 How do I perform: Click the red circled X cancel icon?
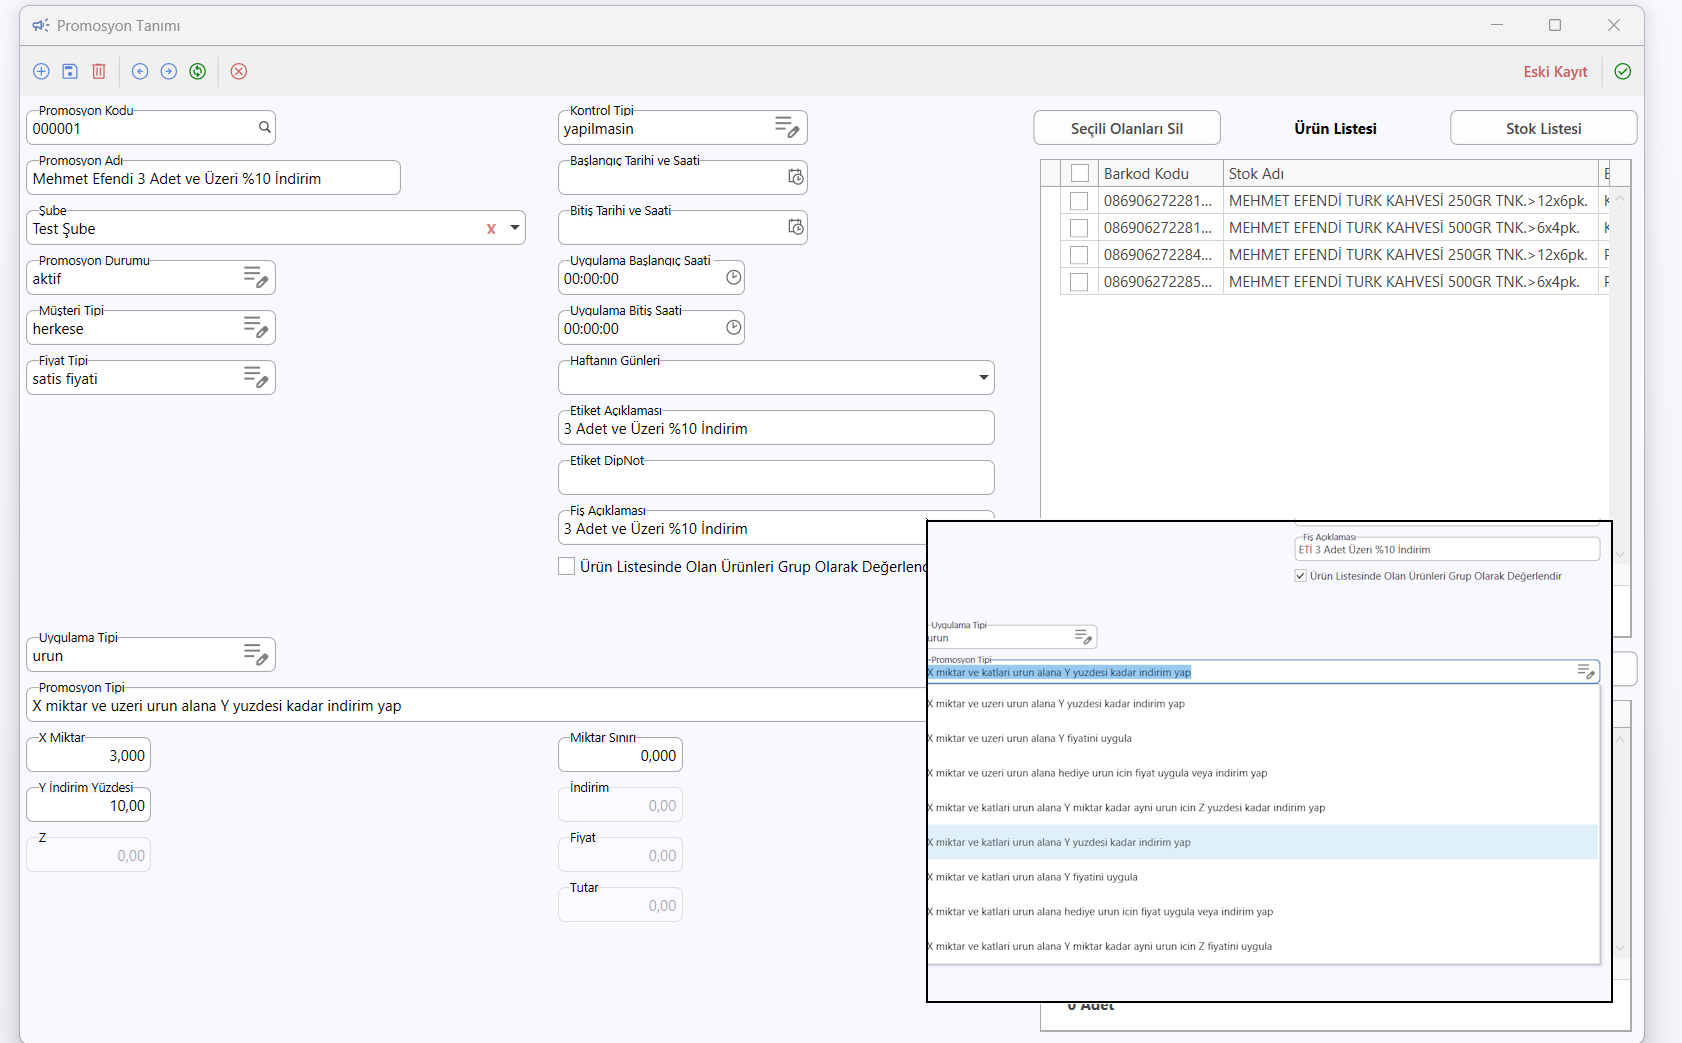239,71
